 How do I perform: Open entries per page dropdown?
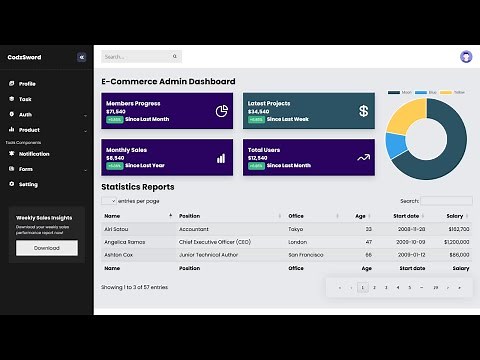109,201
